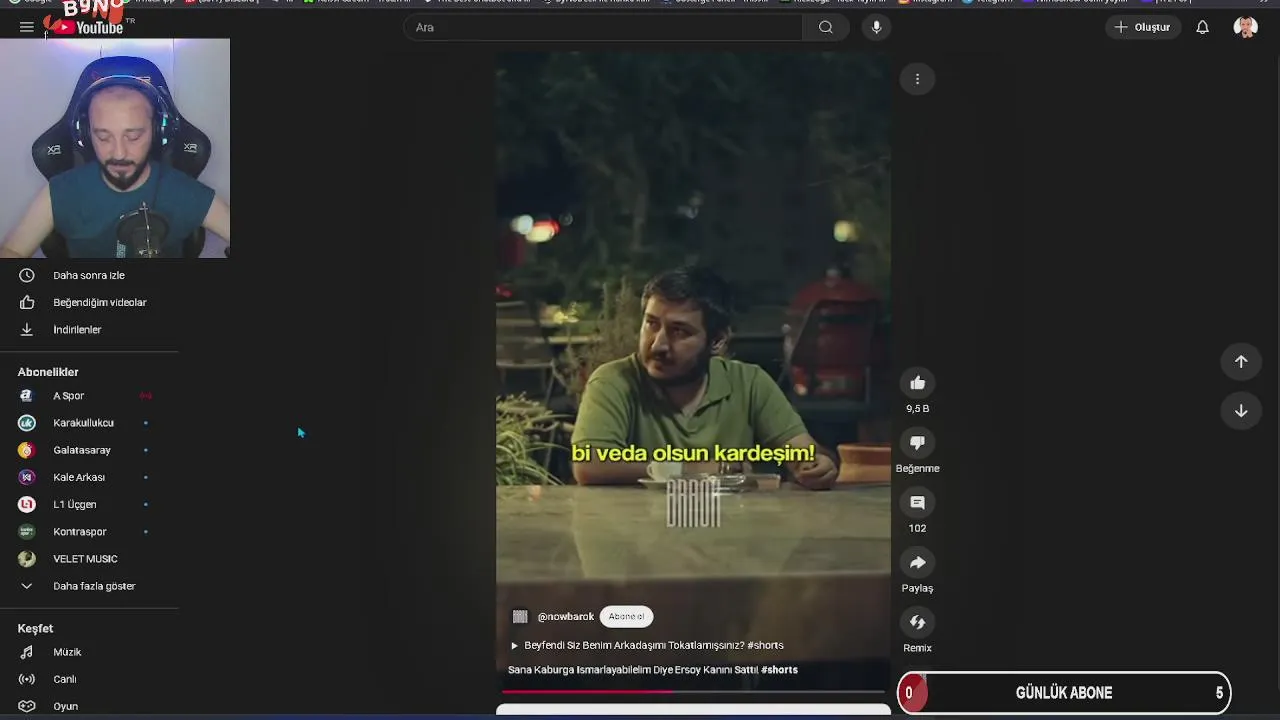
Task: Open comments showing 102
Action: (x=917, y=503)
